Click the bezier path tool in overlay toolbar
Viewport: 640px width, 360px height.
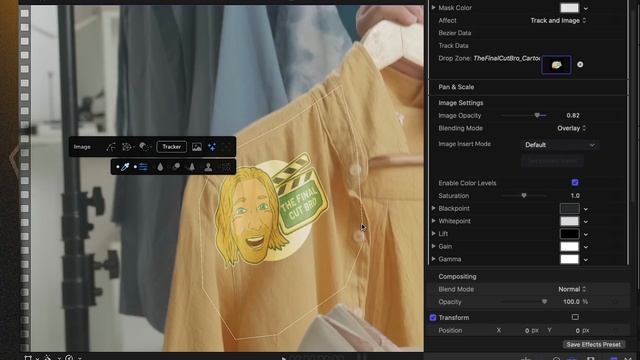point(111,147)
